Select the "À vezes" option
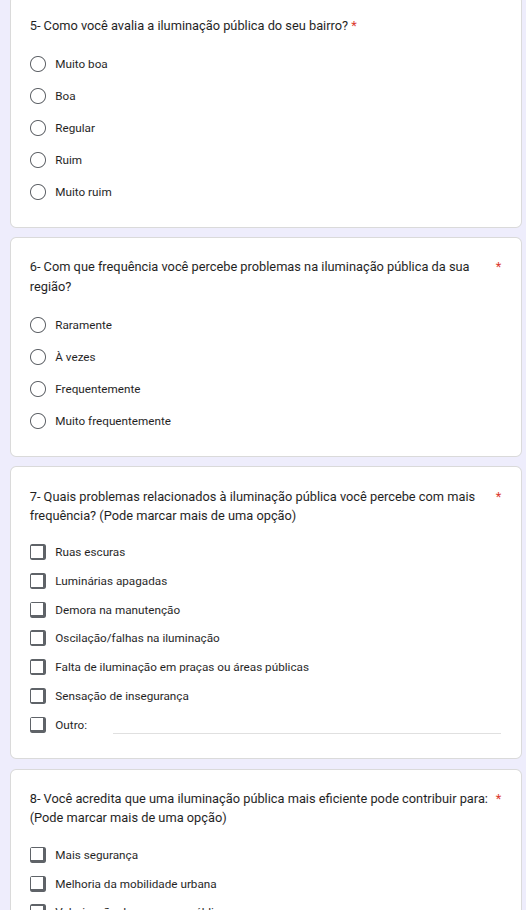Image resolution: width=526 pixels, height=910 pixels. [x=38, y=357]
